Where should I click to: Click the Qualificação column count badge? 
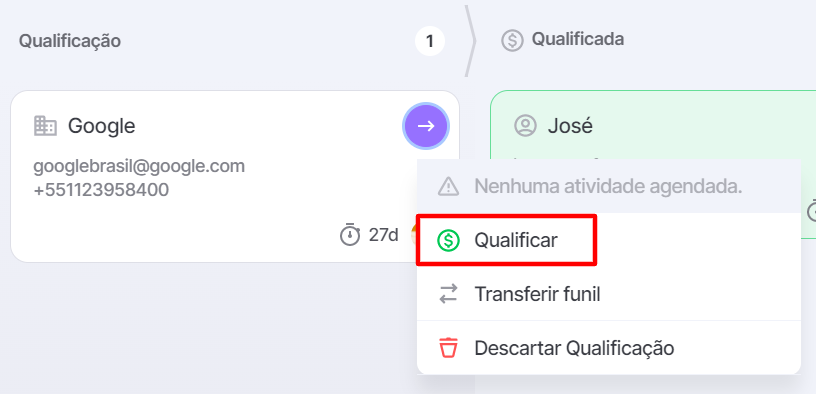pyautogui.click(x=430, y=42)
